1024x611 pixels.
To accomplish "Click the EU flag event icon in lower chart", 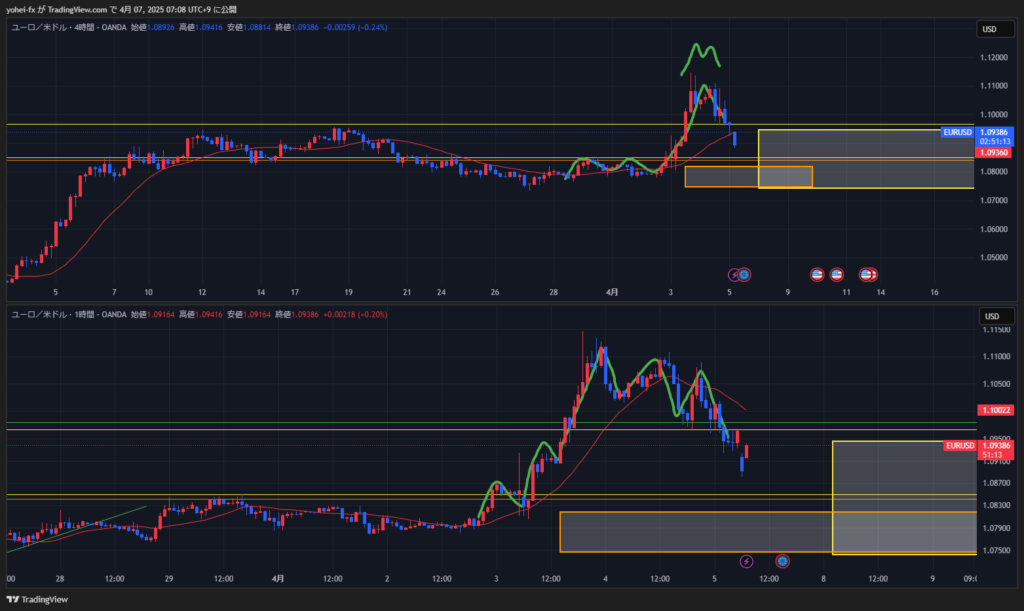I will pos(783,562).
